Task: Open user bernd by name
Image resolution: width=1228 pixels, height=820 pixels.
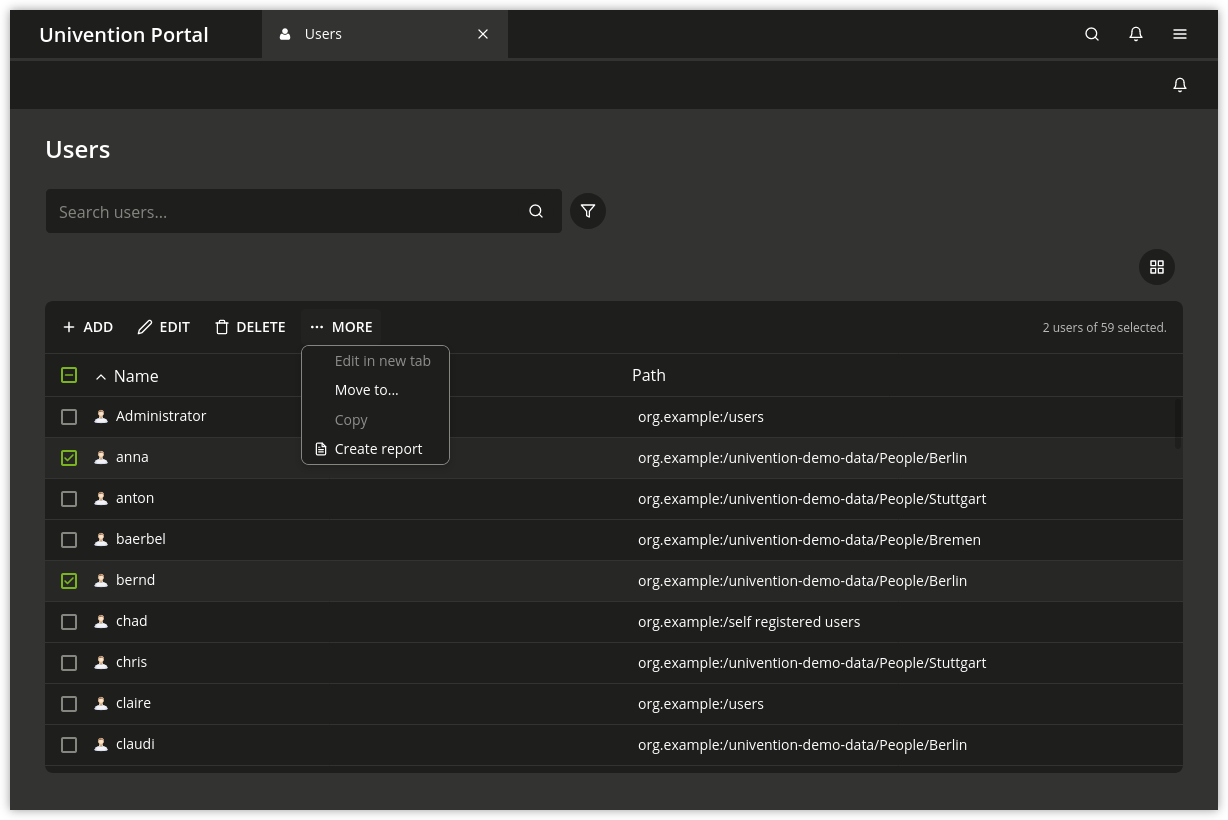Action: tap(135, 580)
